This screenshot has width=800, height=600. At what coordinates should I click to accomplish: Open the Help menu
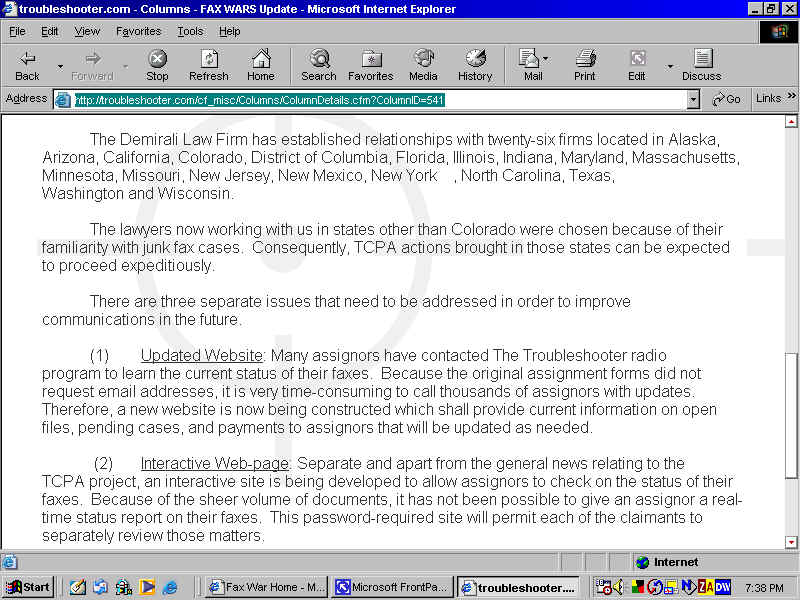tap(230, 32)
